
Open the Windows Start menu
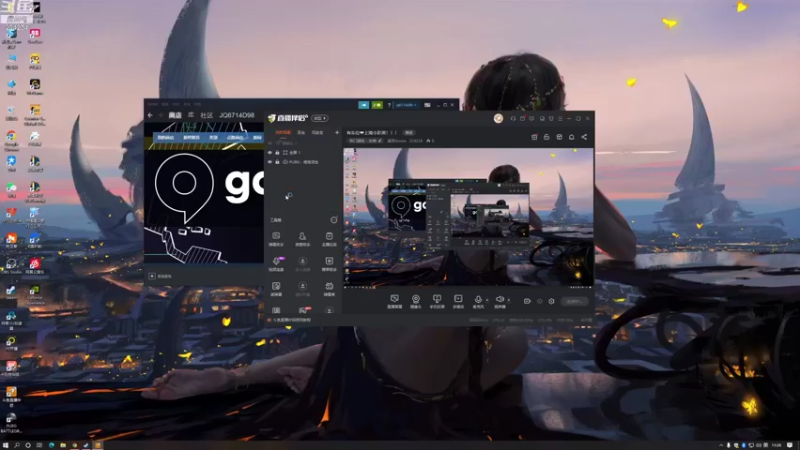tap(6, 445)
